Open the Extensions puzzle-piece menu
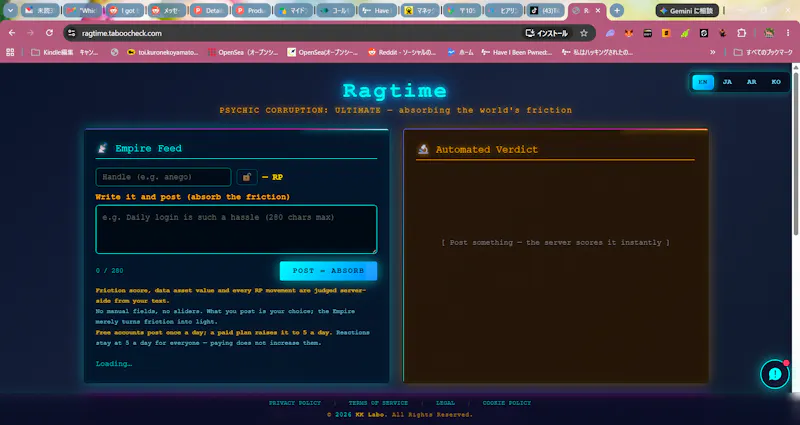This screenshot has width=800, height=425. pos(741,33)
